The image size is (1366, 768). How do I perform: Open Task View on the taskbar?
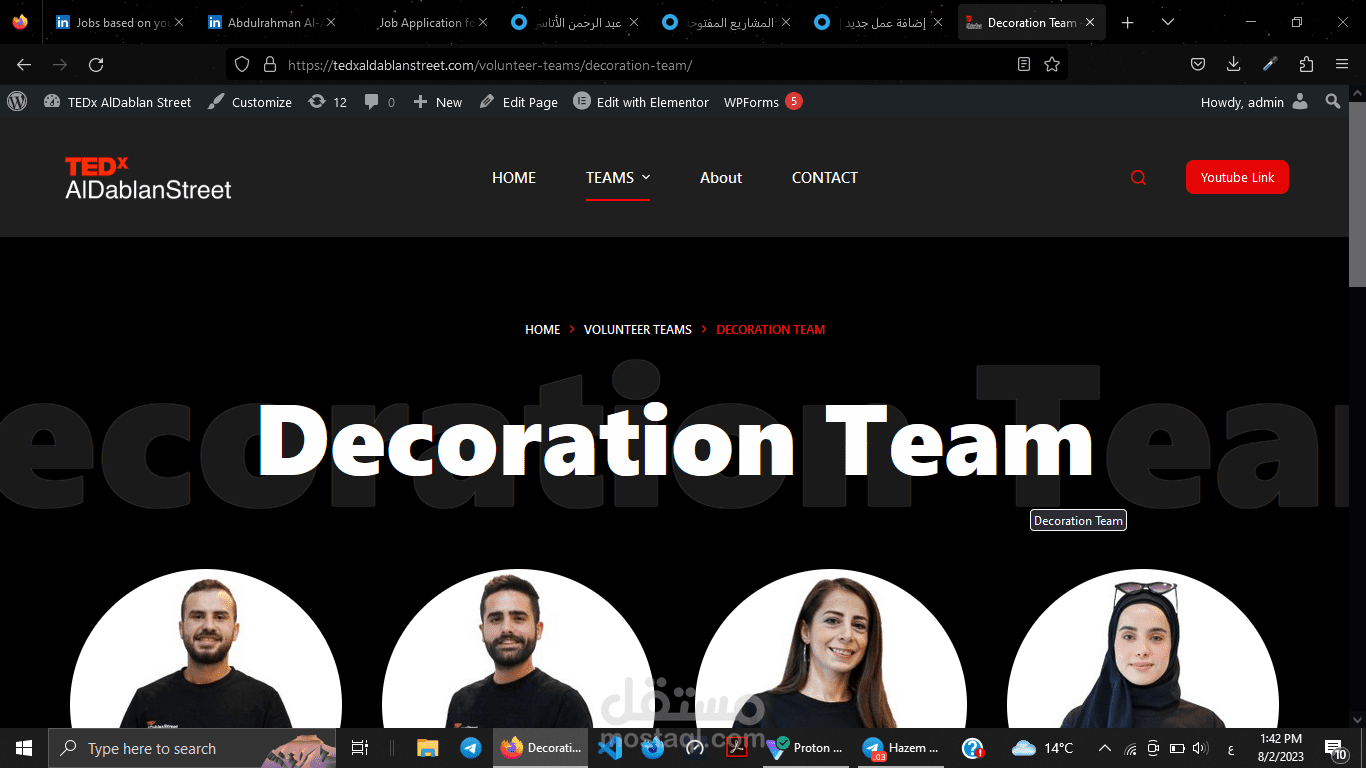point(360,748)
